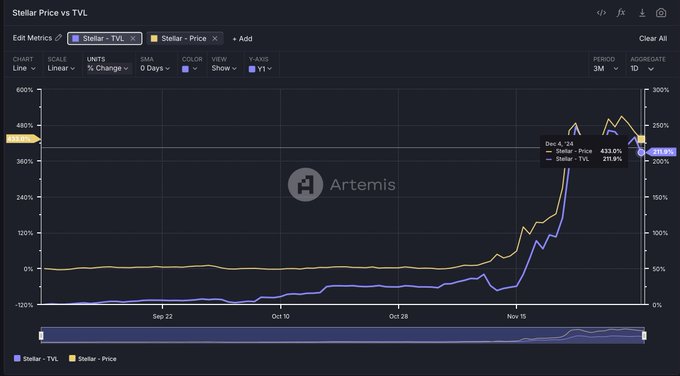
Task: Open the Chart type Line dropdown
Action: [24, 69]
